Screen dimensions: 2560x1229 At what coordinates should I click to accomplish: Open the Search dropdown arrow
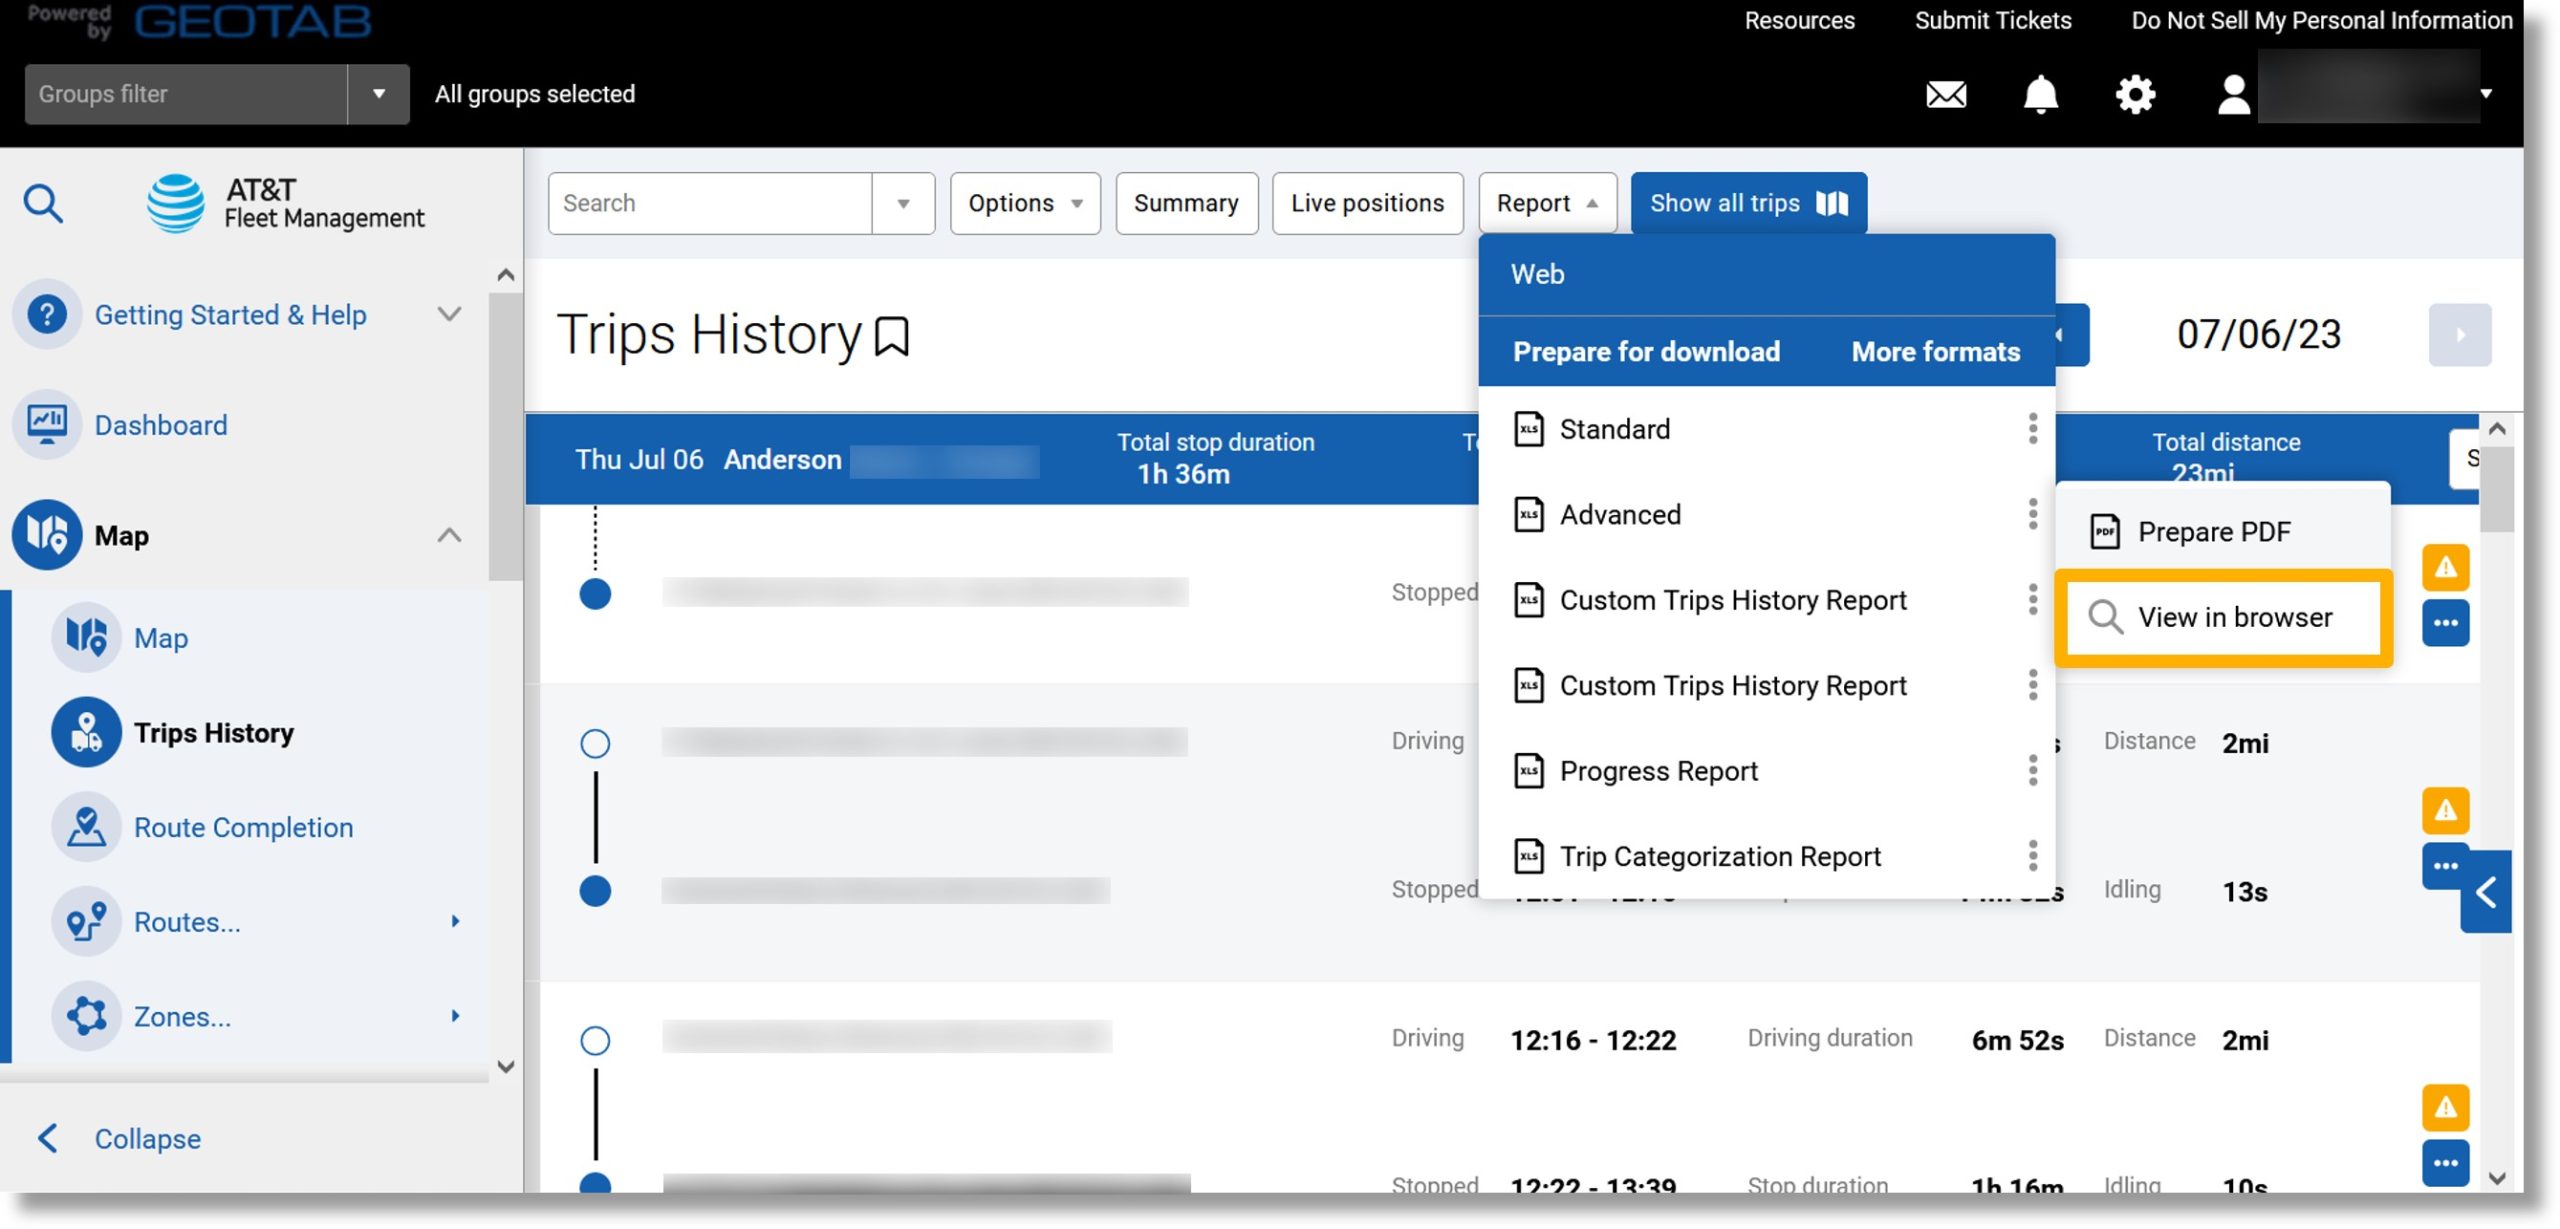point(903,203)
